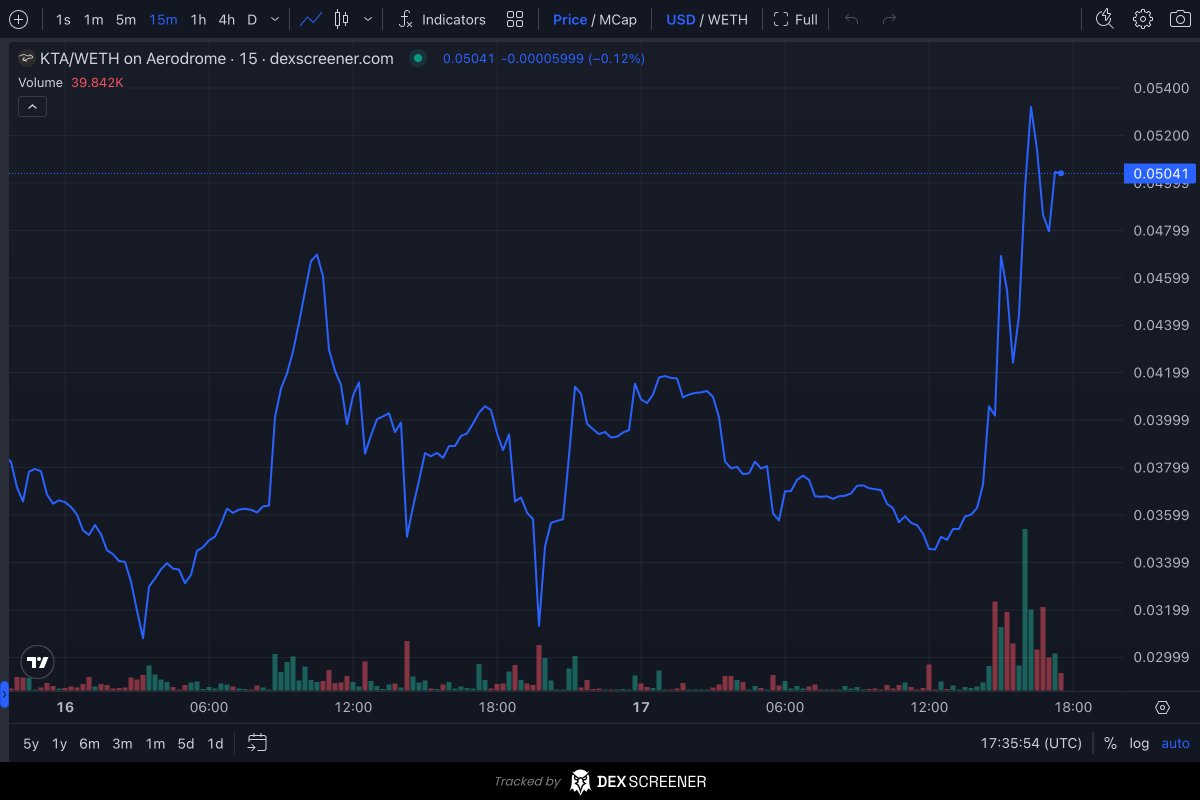Open the layout grid templates icon
The image size is (1200, 800).
[515, 19]
